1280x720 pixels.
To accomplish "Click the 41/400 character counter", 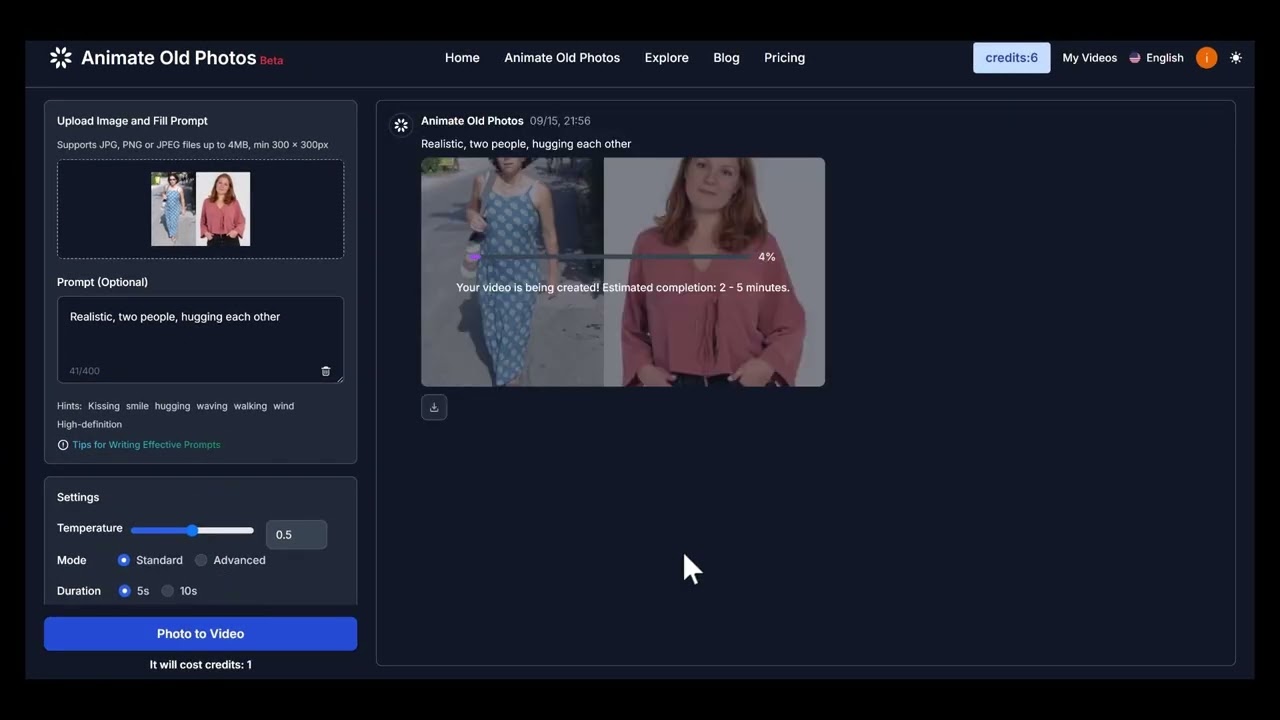I will [84, 371].
